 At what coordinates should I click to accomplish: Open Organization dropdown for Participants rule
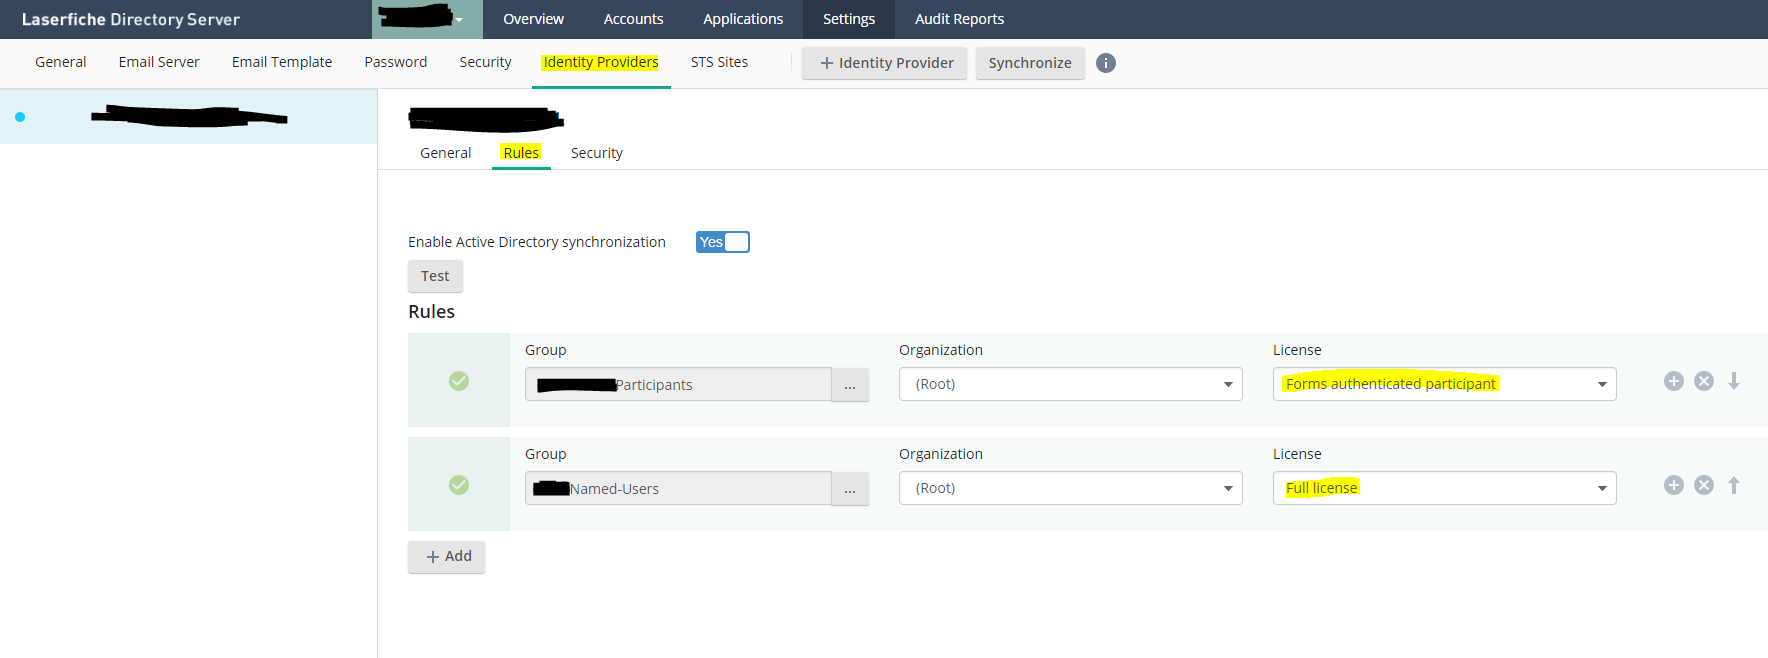1070,384
